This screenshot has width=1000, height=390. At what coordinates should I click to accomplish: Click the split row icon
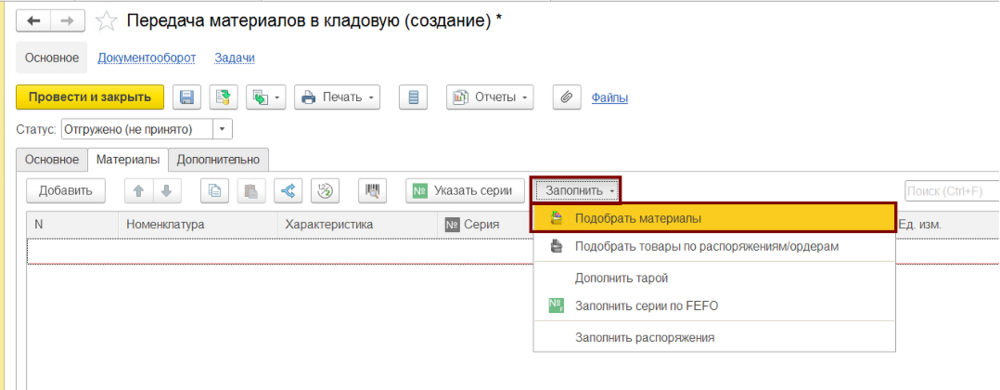click(x=288, y=191)
